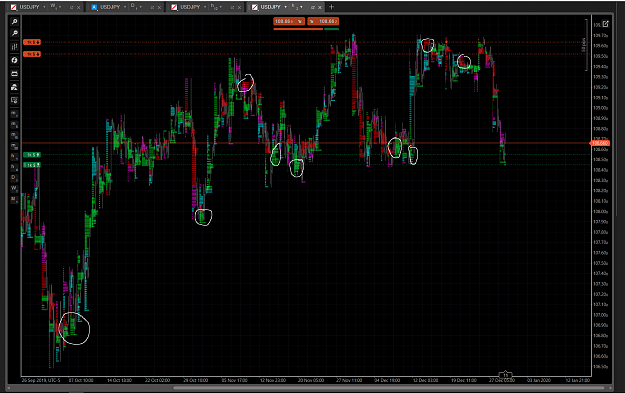Expand timeframe dropdown on third USDJPY tab

[220, 7]
